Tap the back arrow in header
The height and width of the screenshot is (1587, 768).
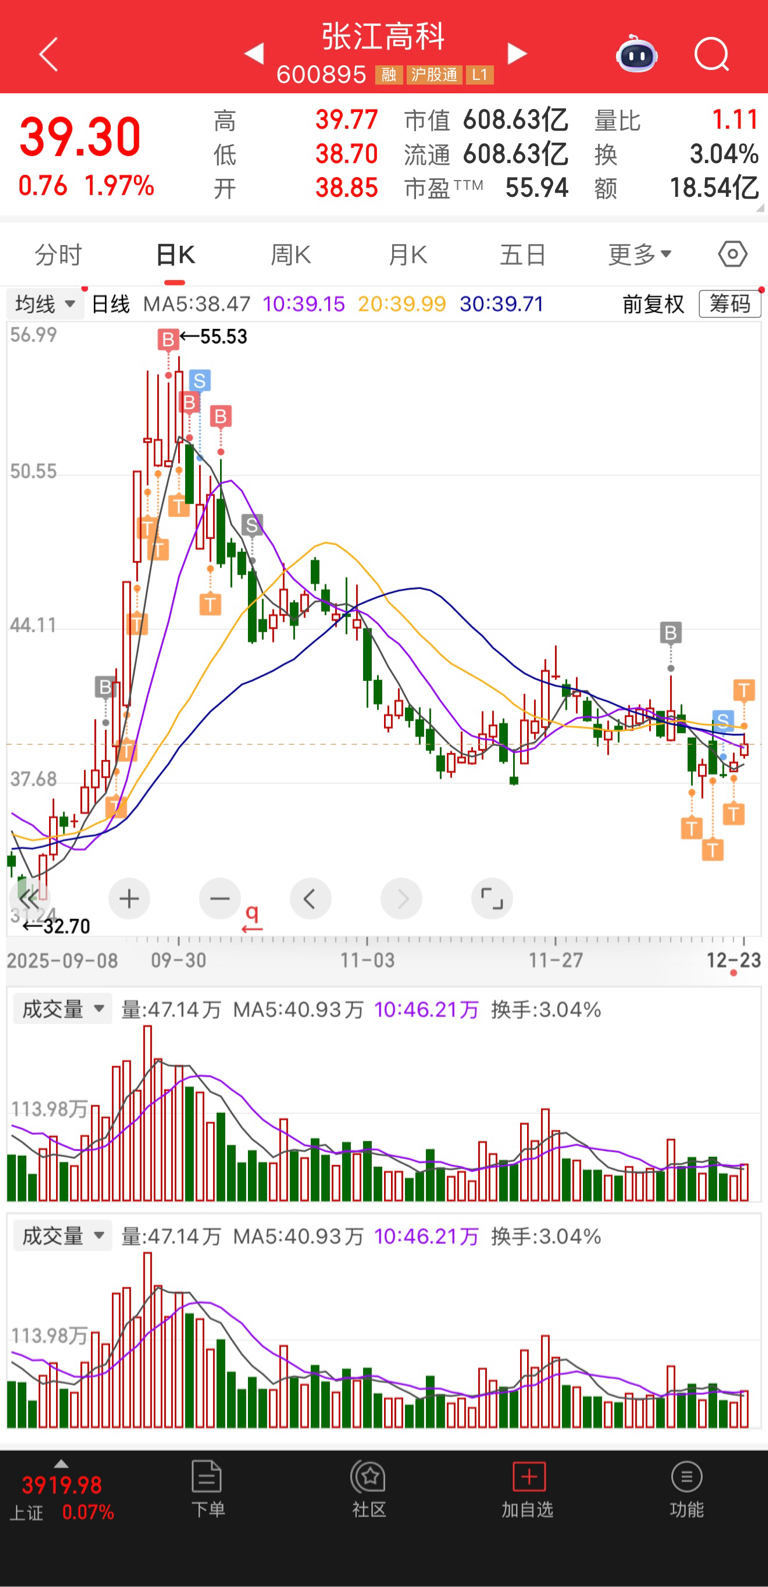(48, 53)
